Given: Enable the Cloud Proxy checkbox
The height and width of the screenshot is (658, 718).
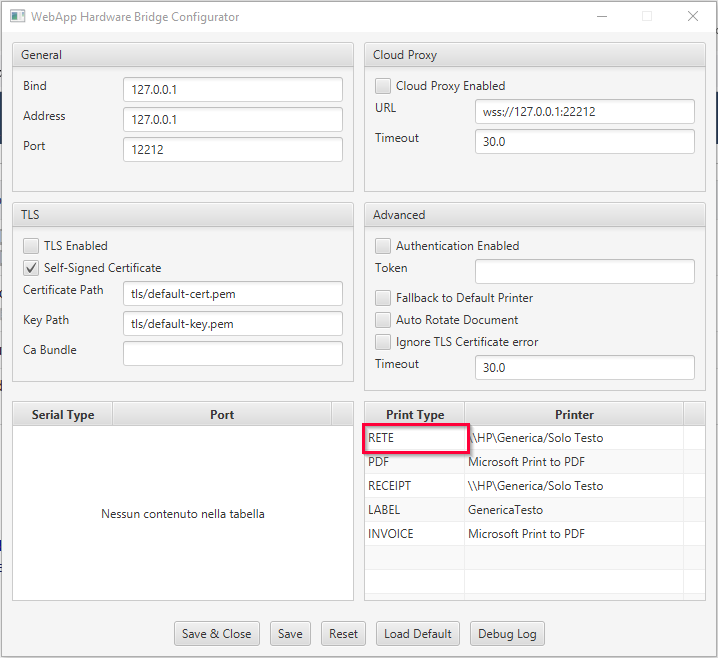Looking at the screenshot, I should pyautogui.click(x=383, y=86).
